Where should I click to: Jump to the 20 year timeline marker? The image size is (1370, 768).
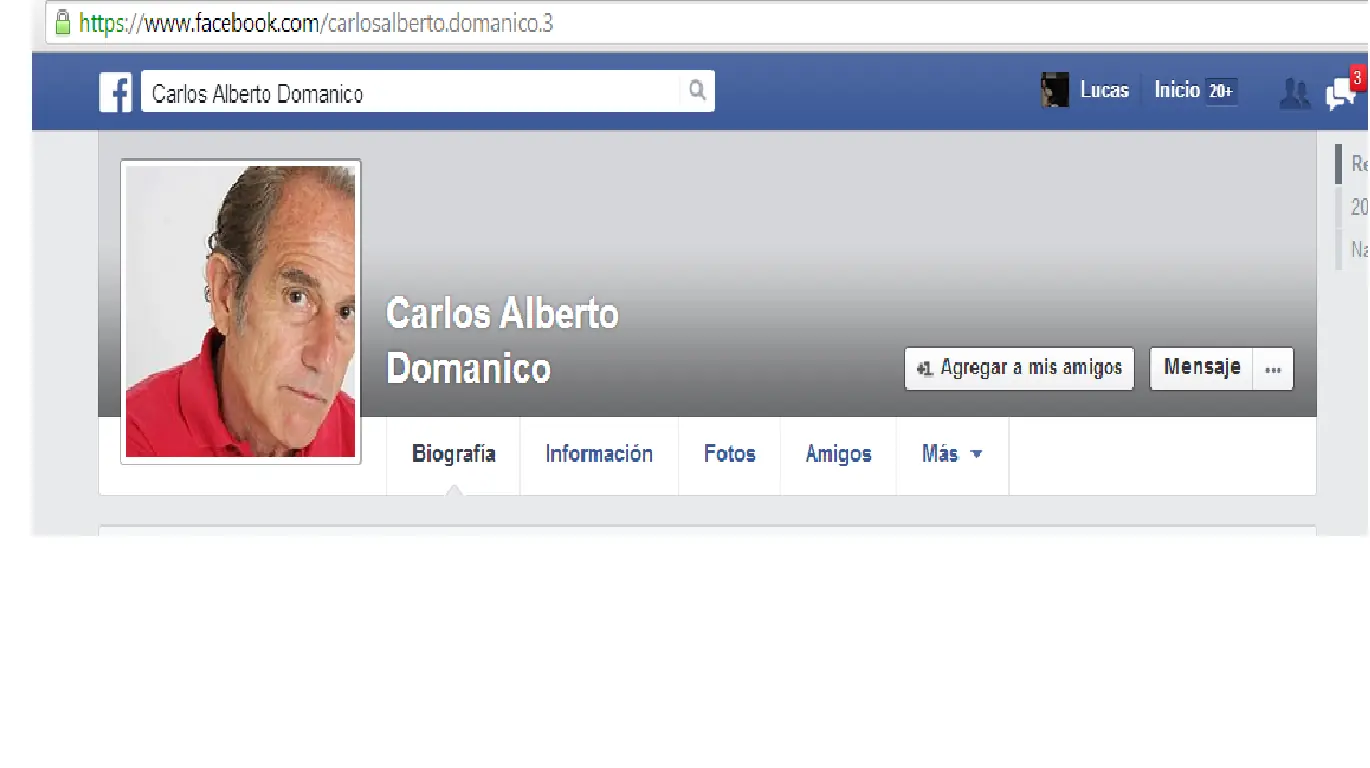[x=1352, y=207]
